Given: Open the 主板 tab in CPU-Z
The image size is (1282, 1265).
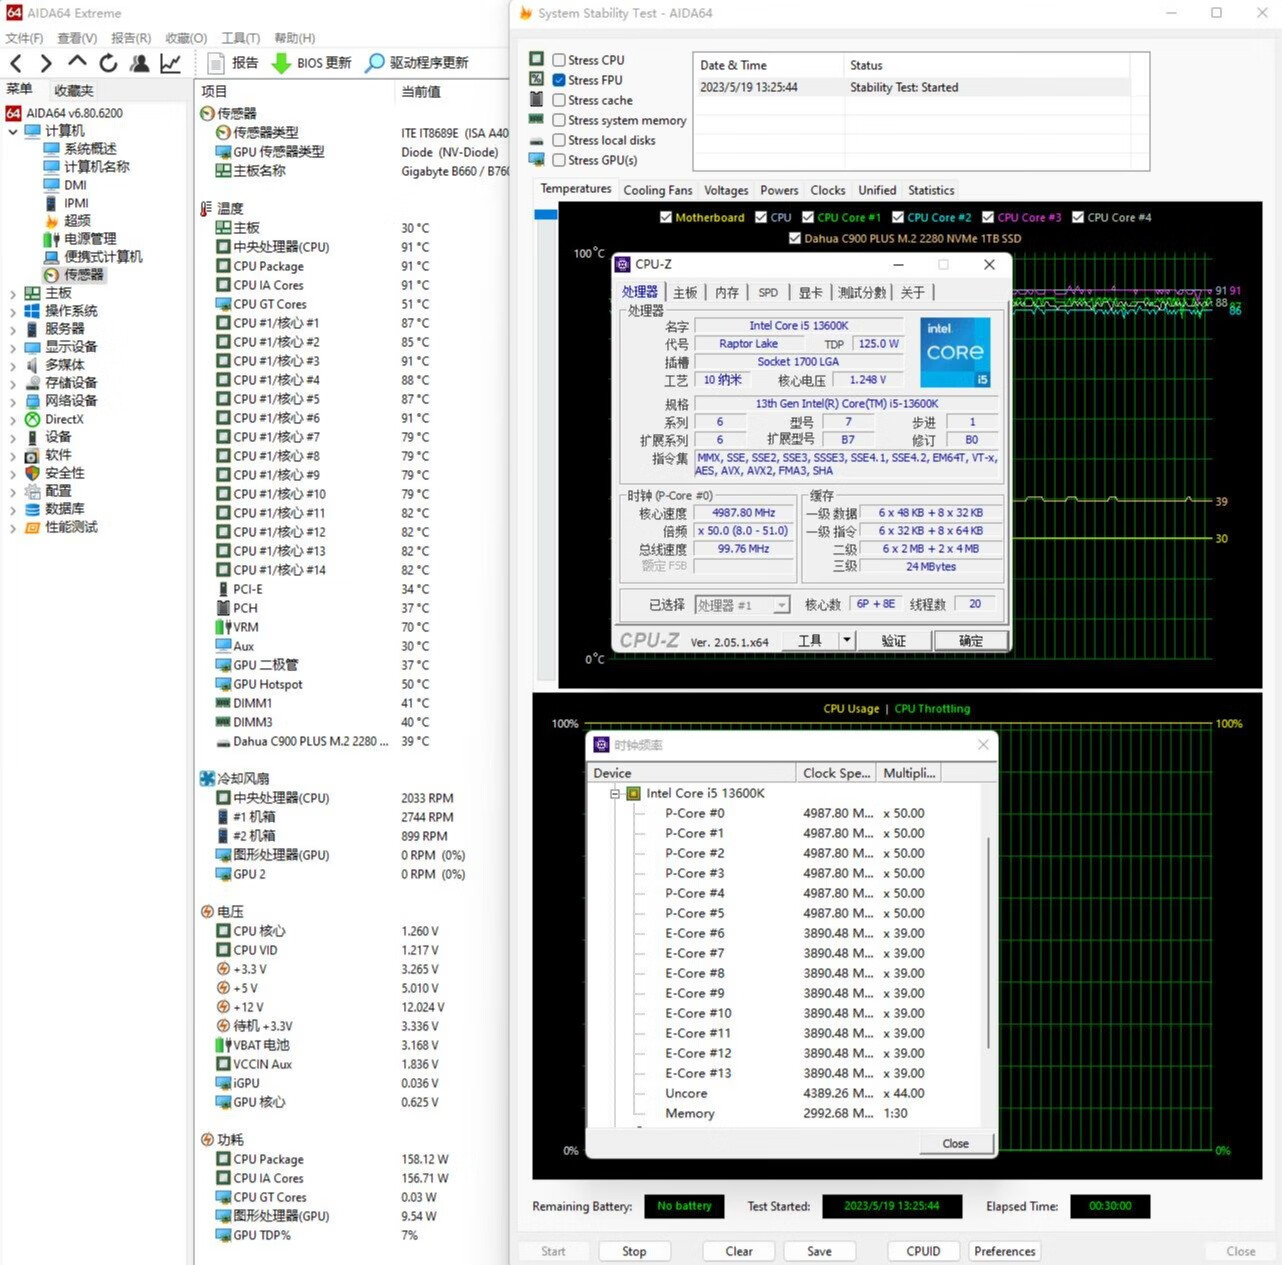Looking at the screenshot, I should pos(685,292).
